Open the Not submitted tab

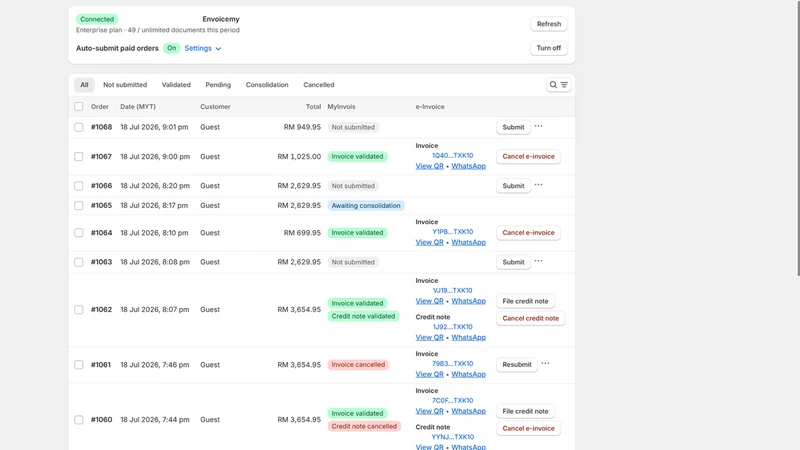click(125, 85)
